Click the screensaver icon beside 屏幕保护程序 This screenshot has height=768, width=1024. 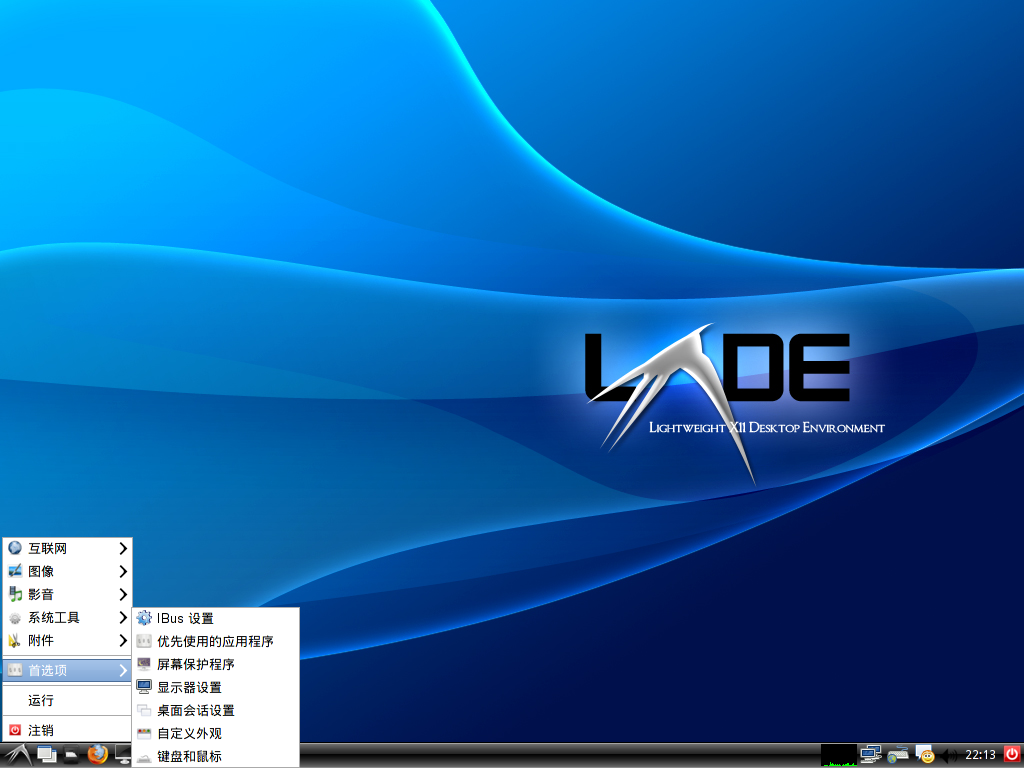(x=144, y=664)
